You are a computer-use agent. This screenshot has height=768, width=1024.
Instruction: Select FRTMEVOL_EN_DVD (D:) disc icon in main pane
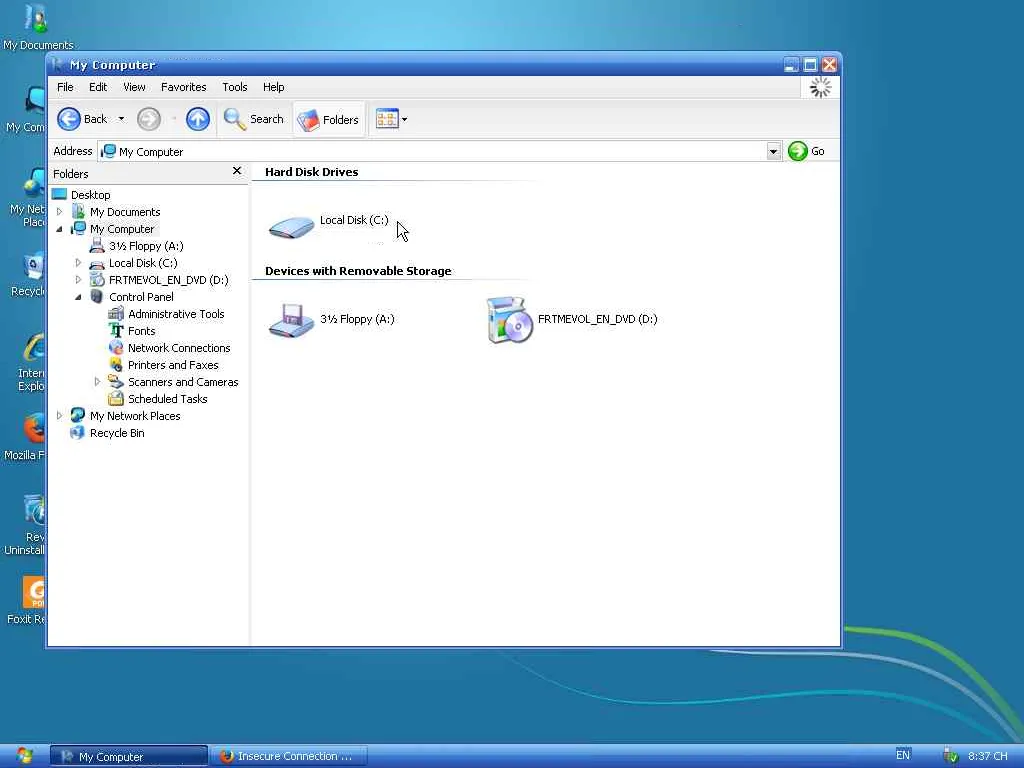510,319
